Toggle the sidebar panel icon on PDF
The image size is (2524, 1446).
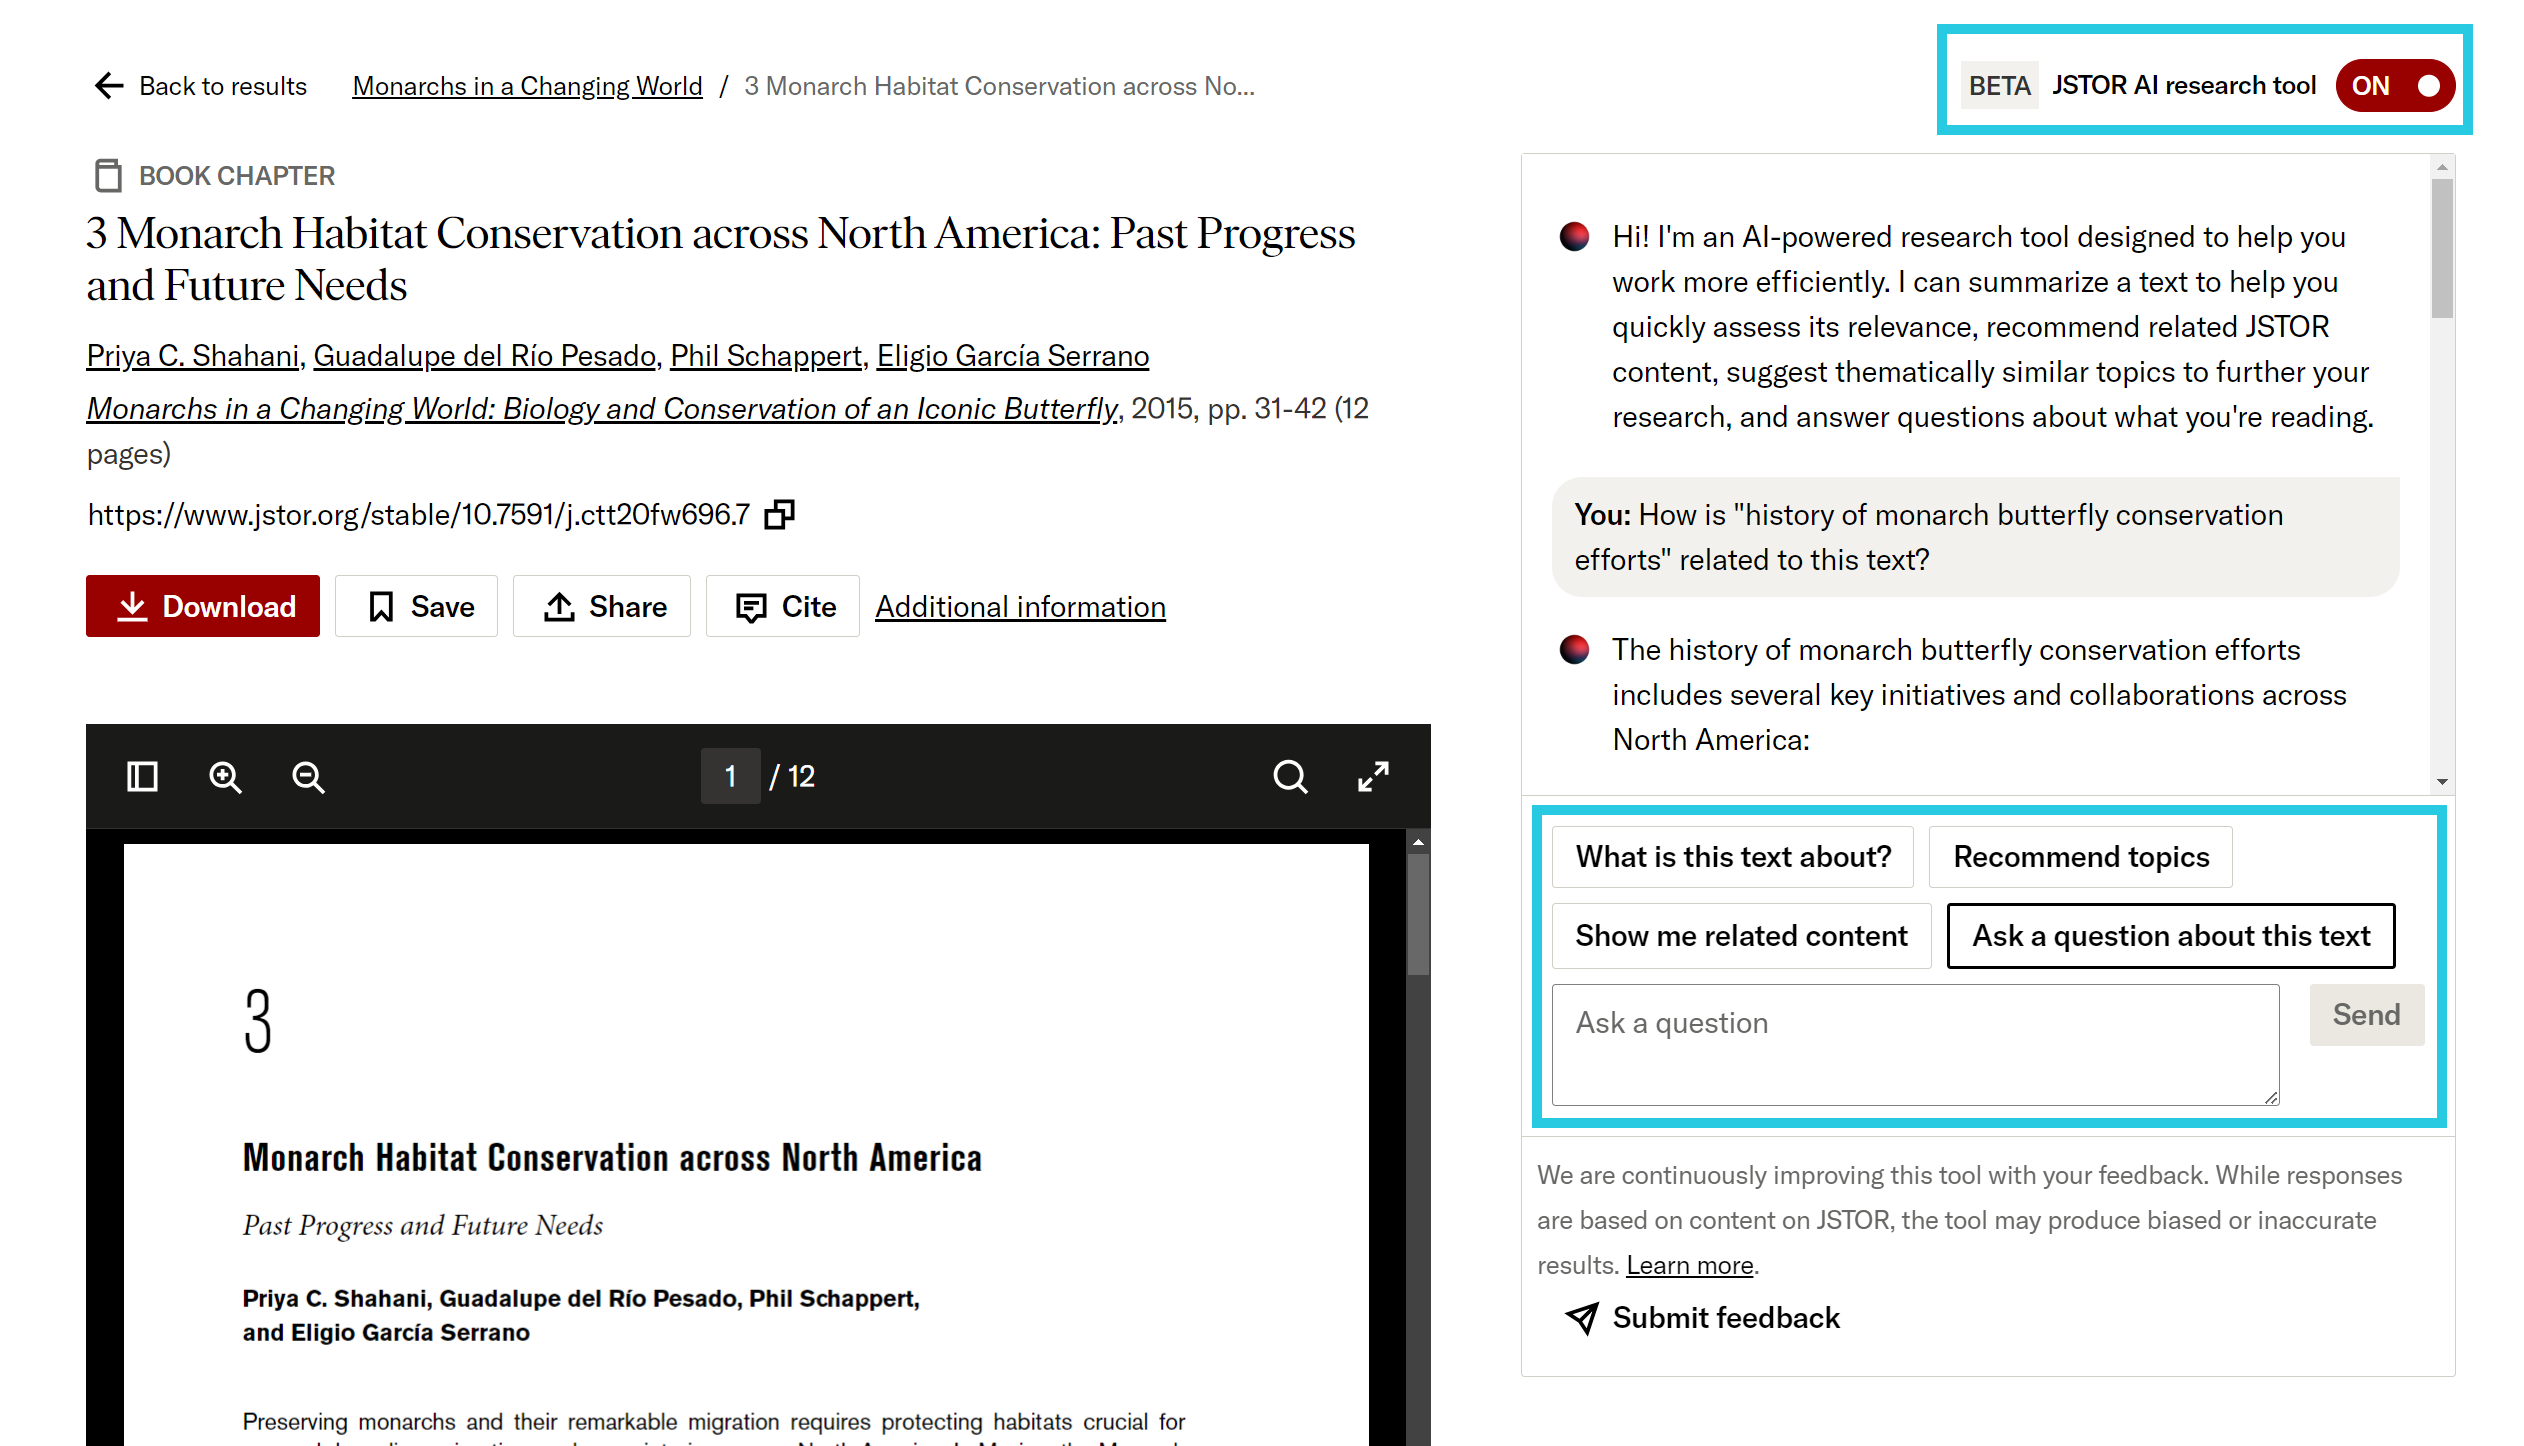coord(142,775)
